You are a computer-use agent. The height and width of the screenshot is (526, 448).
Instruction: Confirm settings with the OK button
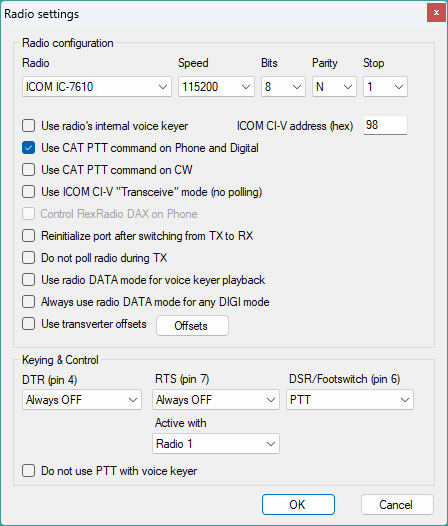click(298, 505)
